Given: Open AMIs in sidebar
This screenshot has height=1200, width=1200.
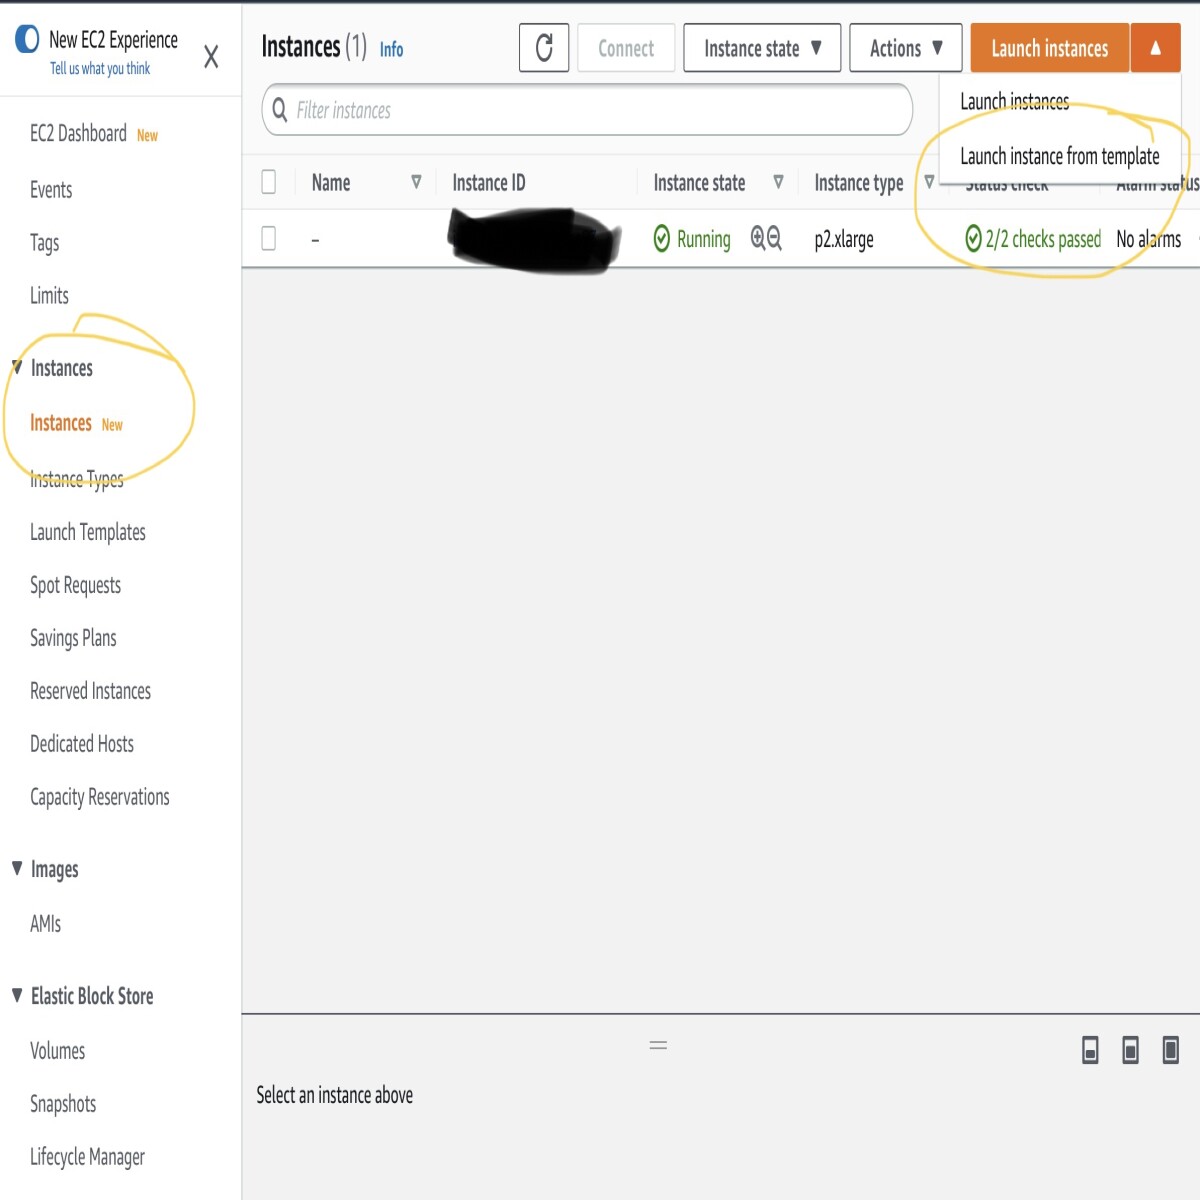Looking at the screenshot, I should 45,924.
